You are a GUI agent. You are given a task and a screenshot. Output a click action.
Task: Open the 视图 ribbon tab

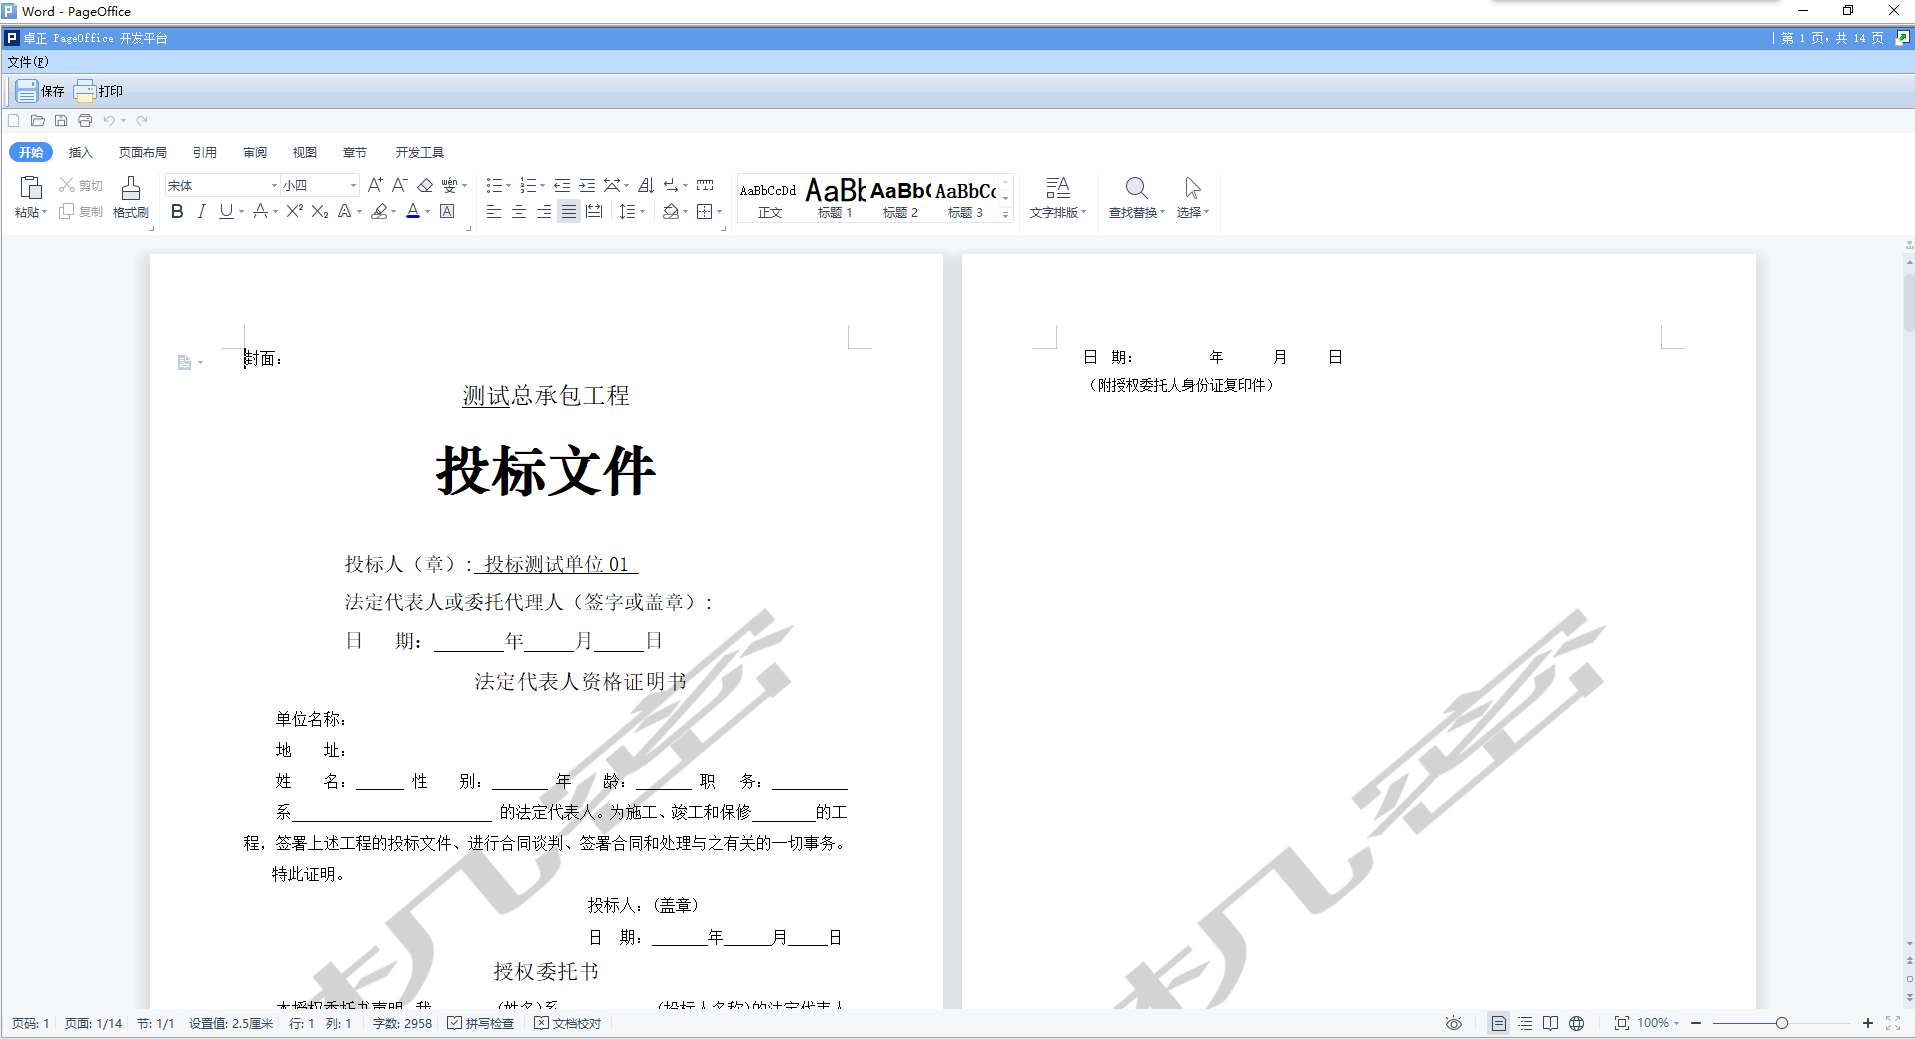pos(305,152)
